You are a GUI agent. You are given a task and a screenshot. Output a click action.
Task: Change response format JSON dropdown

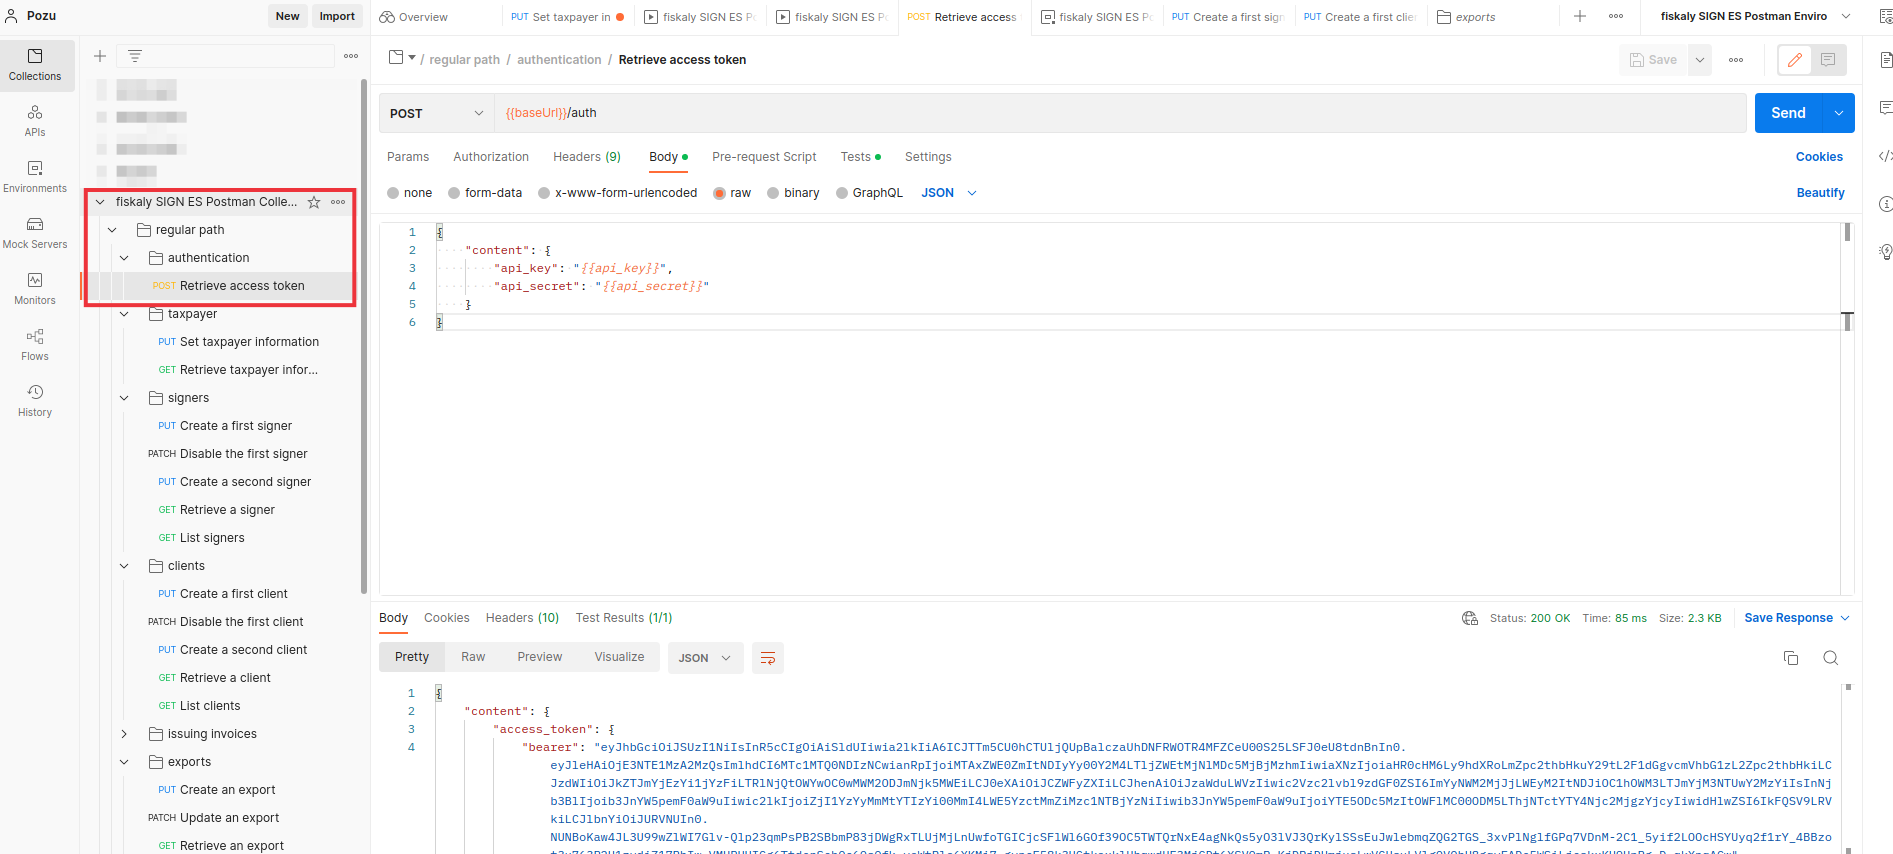[705, 658]
